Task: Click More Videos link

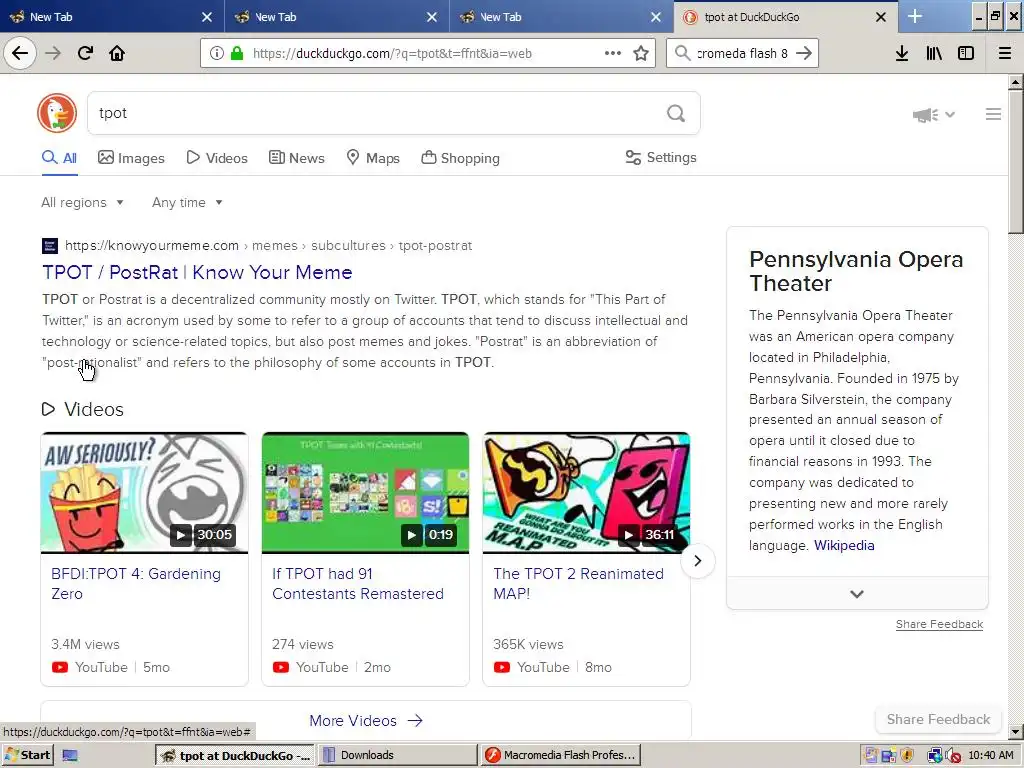Action: tap(366, 720)
